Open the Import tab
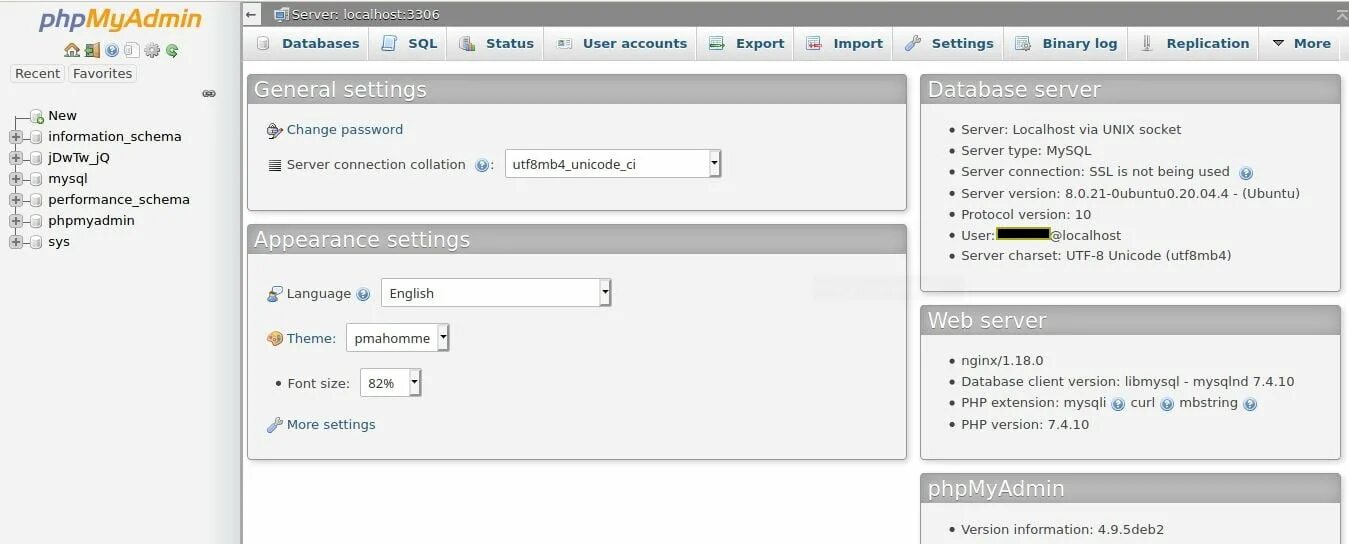 pos(844,43)
